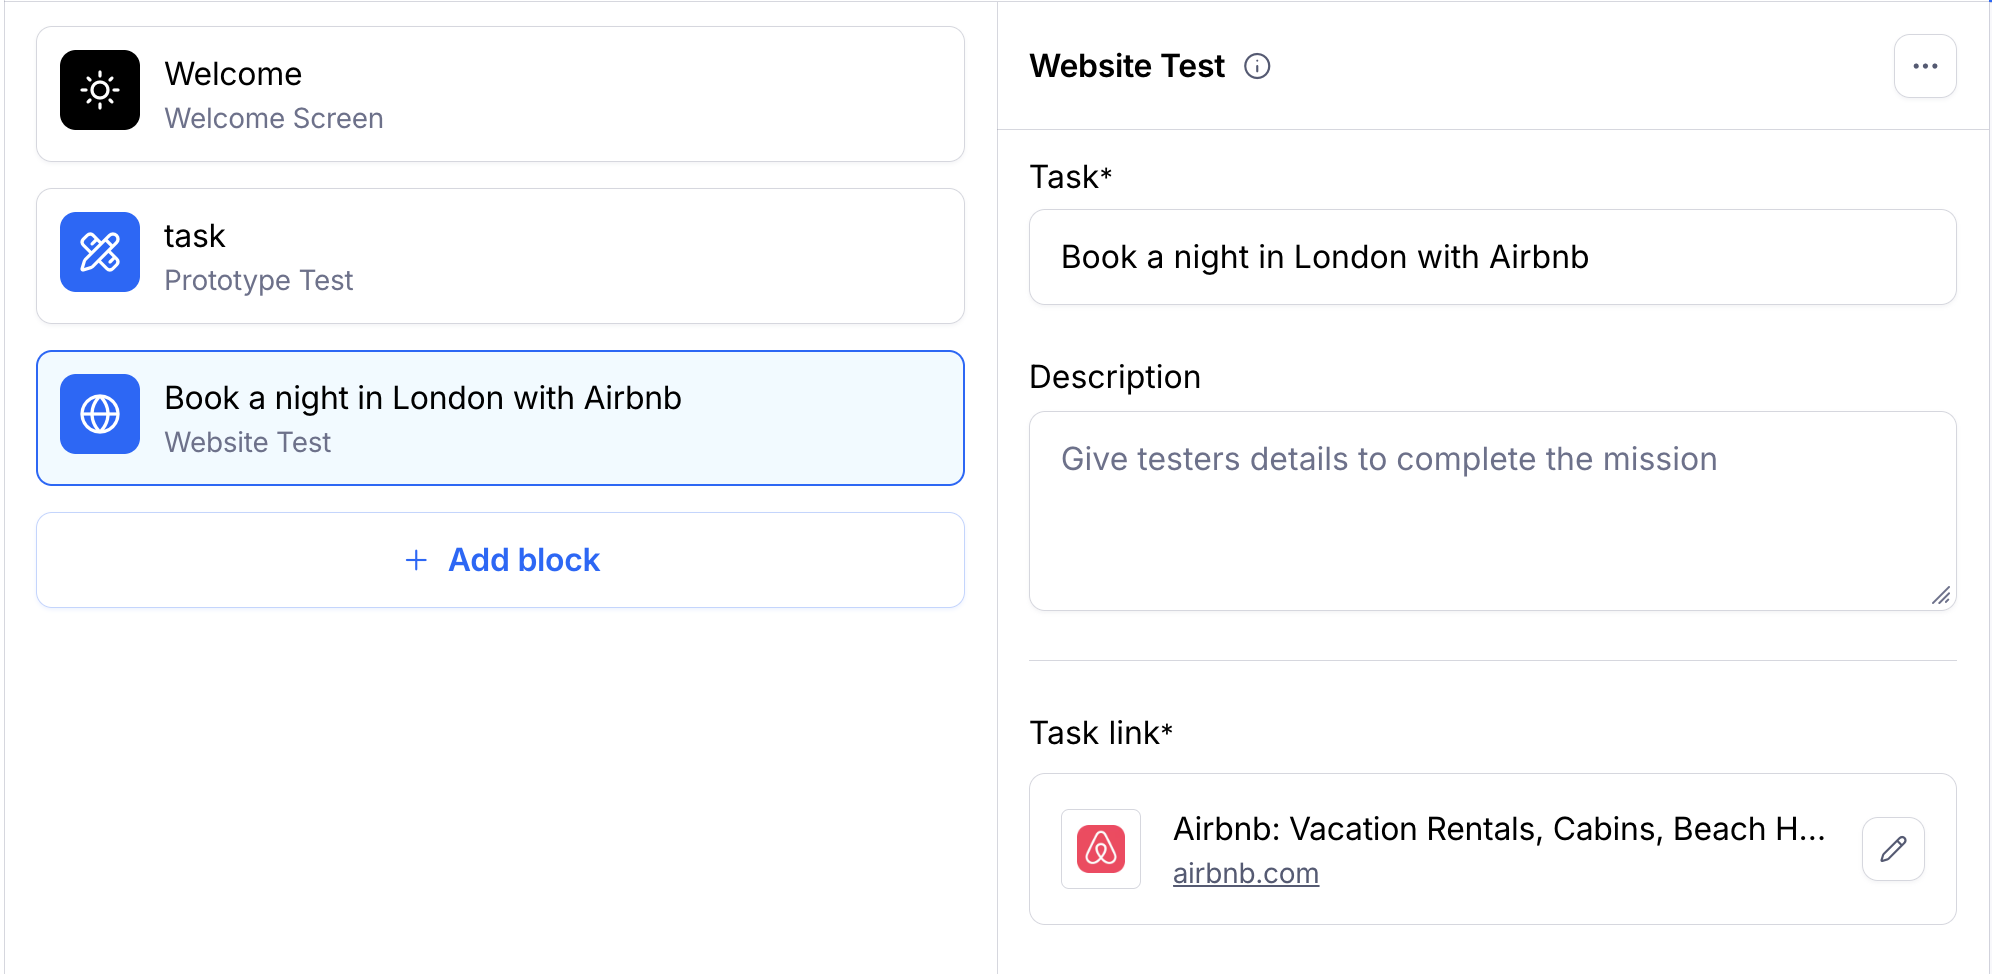
Task: Click the Welcome Screen subtitle text
Action: 274,118
